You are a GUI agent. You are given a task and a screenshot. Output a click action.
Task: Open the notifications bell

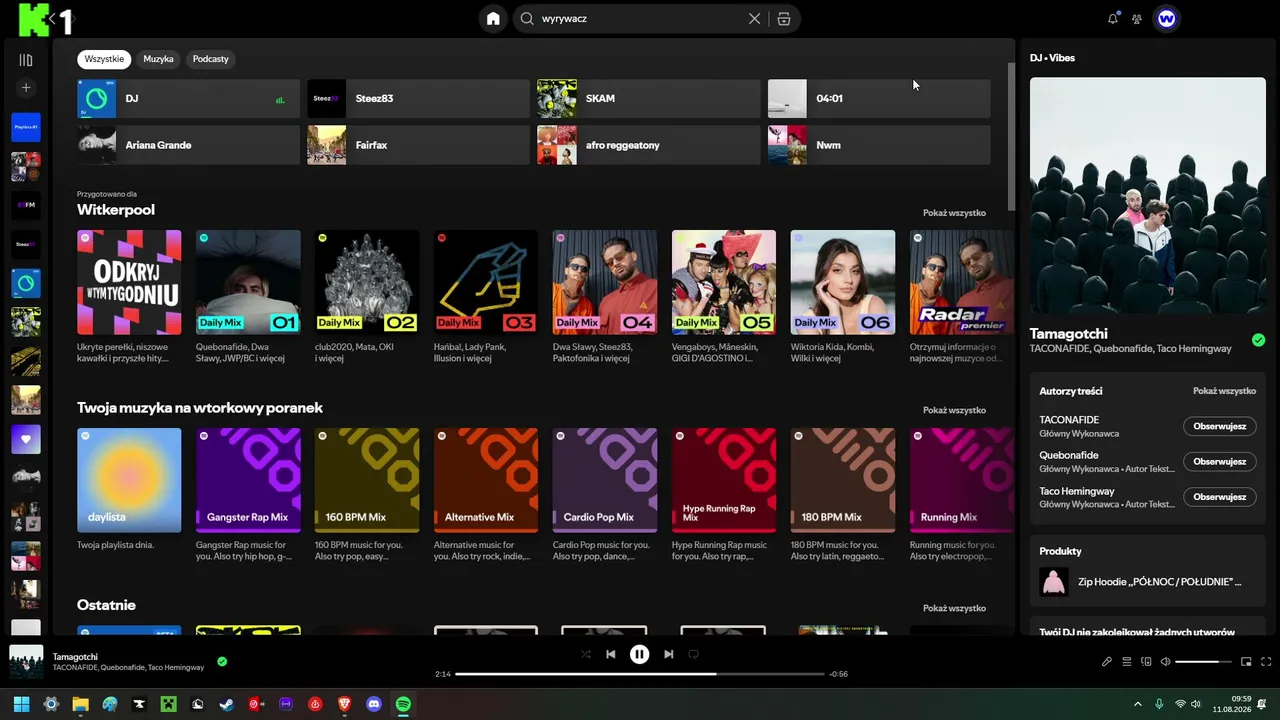point(1113,19)
